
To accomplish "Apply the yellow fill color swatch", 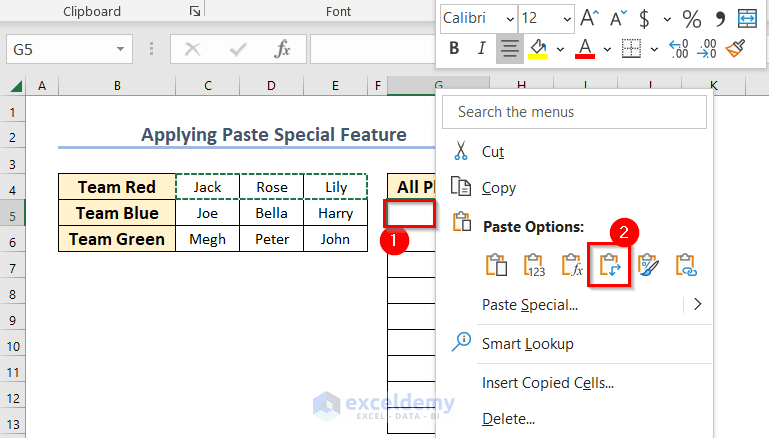I will click(x=537, y=47).
